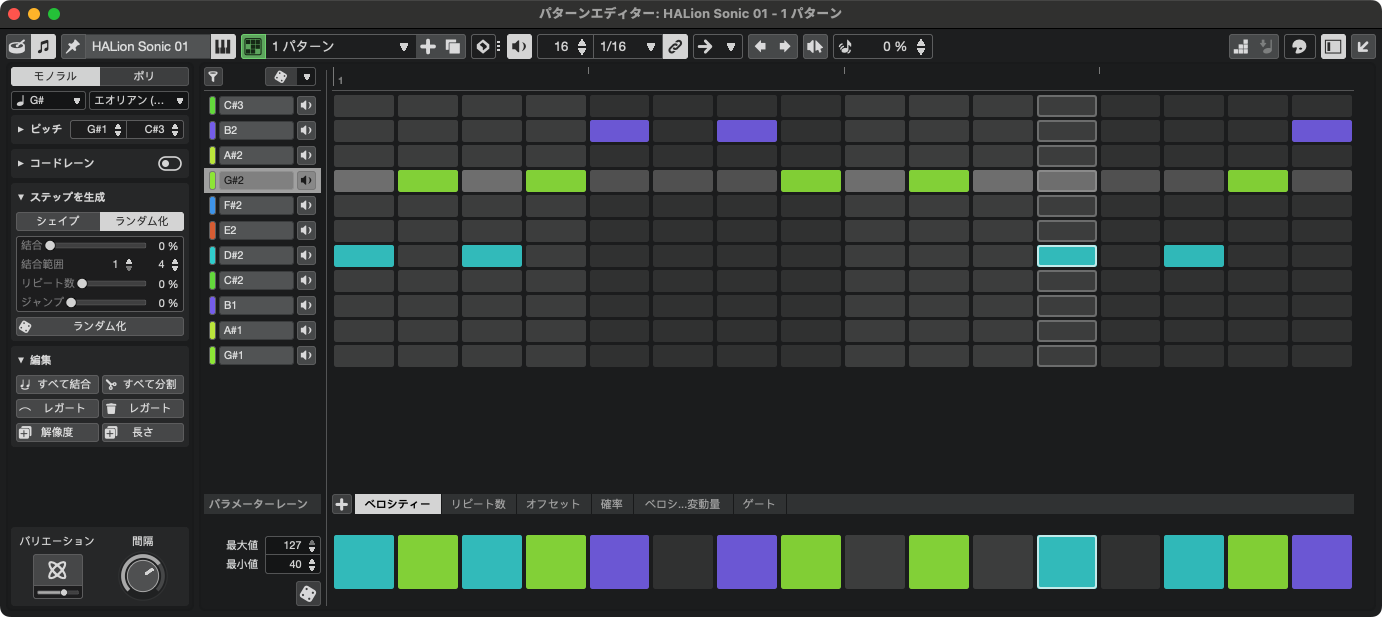Mute the G#2 lane speaker button
This screenshot has height=617, width=1382.
(x=306, y=181)
